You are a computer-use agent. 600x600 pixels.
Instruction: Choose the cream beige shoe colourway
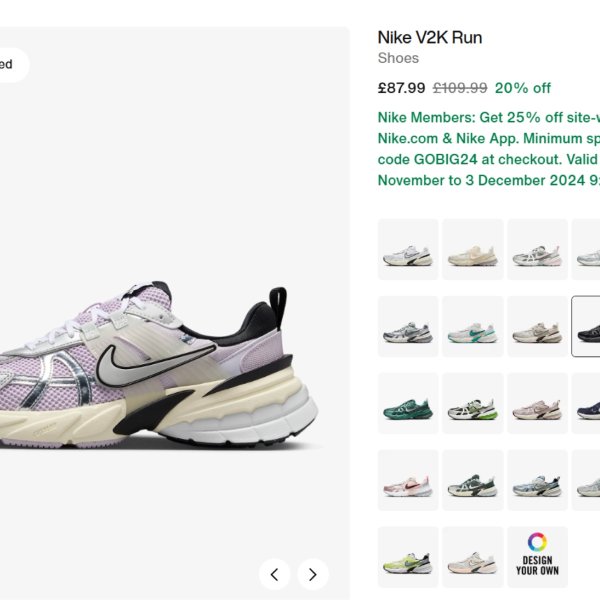(473, 249)
